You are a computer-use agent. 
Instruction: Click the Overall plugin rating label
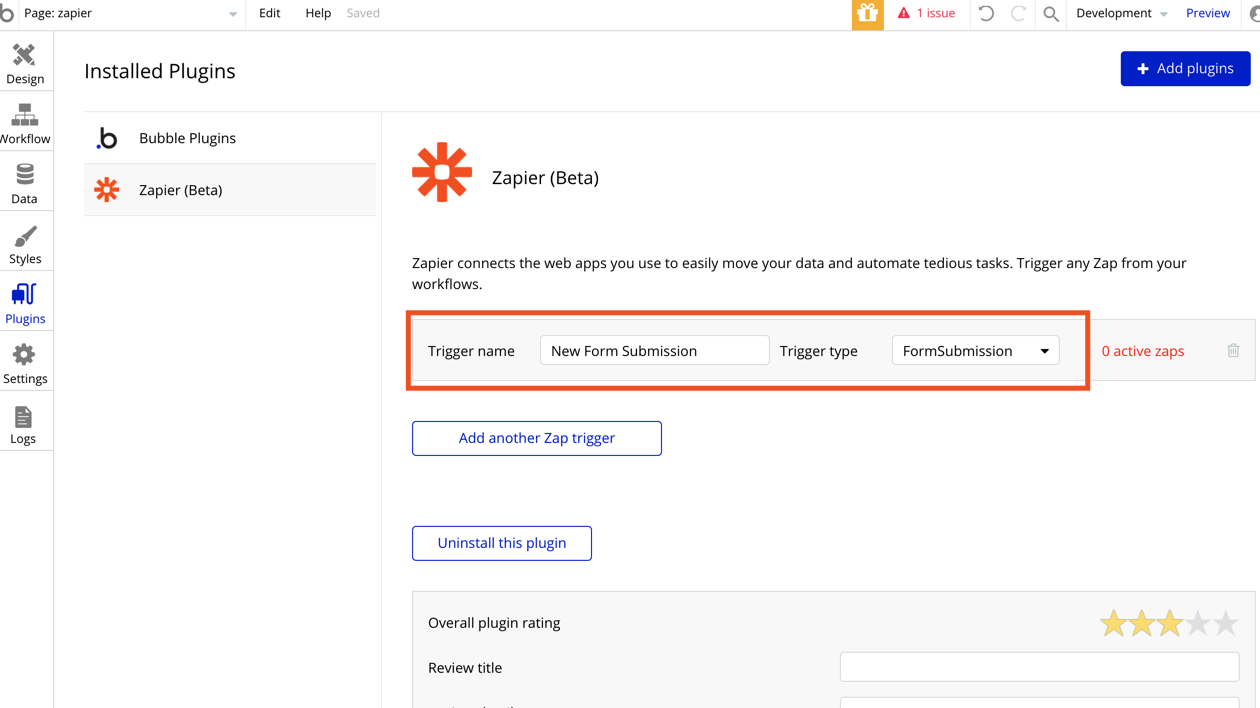494,622
